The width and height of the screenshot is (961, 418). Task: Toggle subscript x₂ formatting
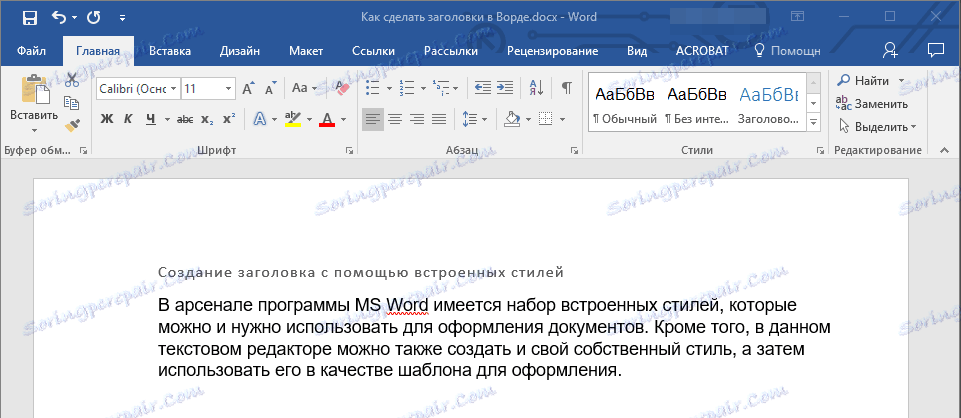pos(207,119)
